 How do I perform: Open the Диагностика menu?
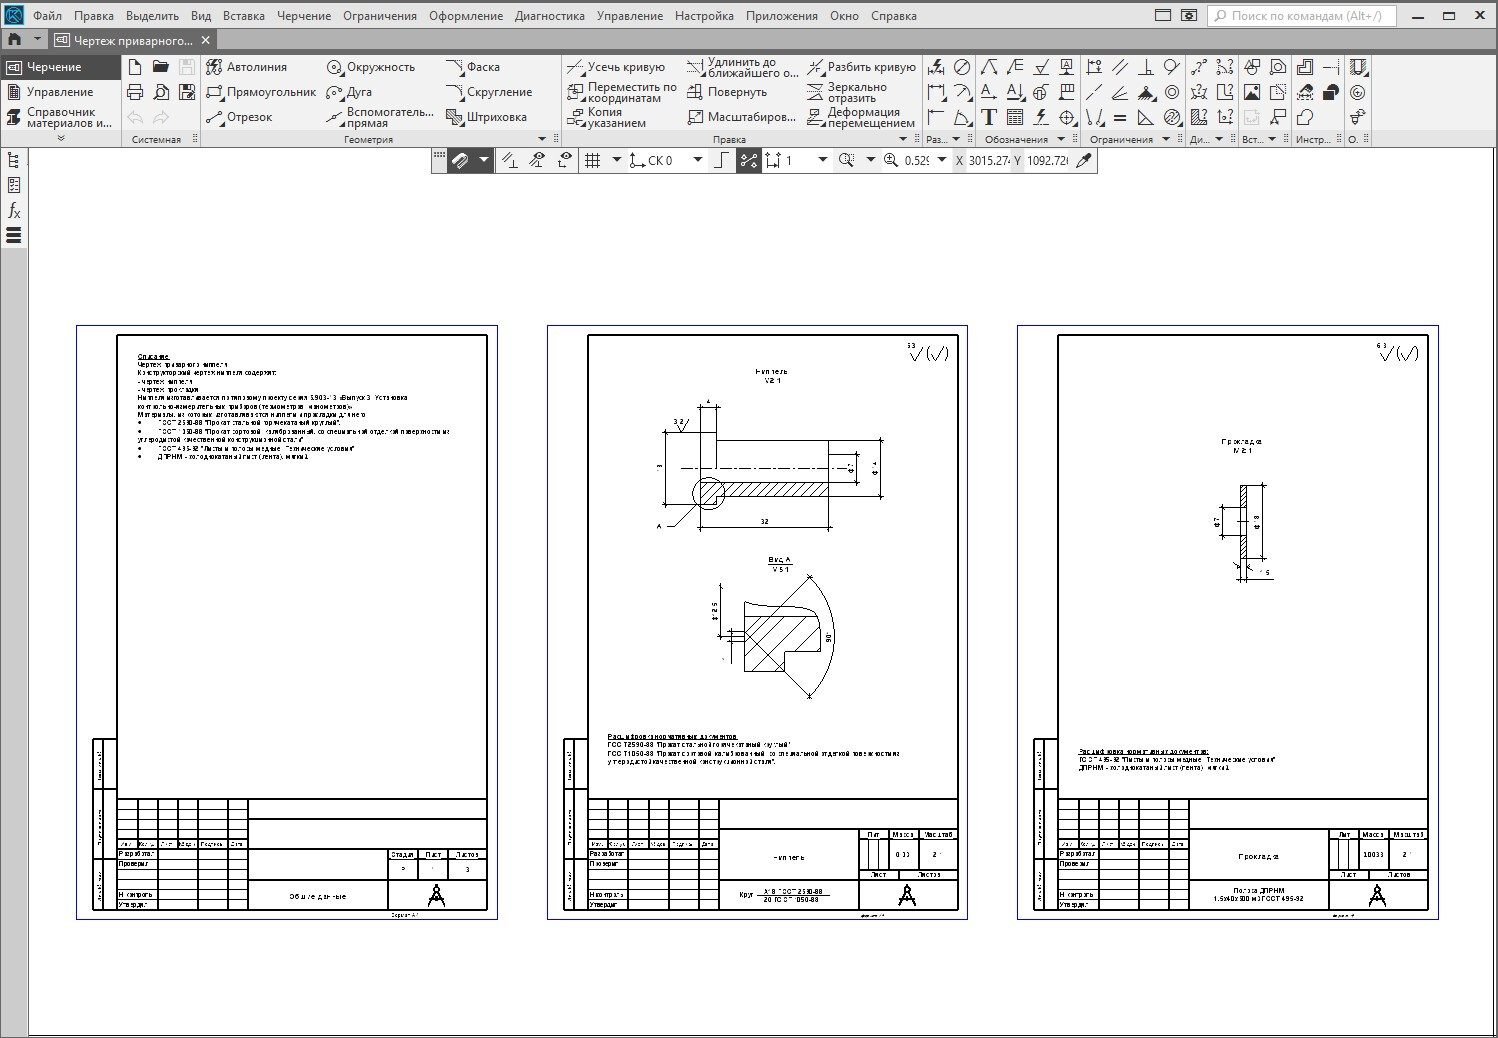click(549, 16)
